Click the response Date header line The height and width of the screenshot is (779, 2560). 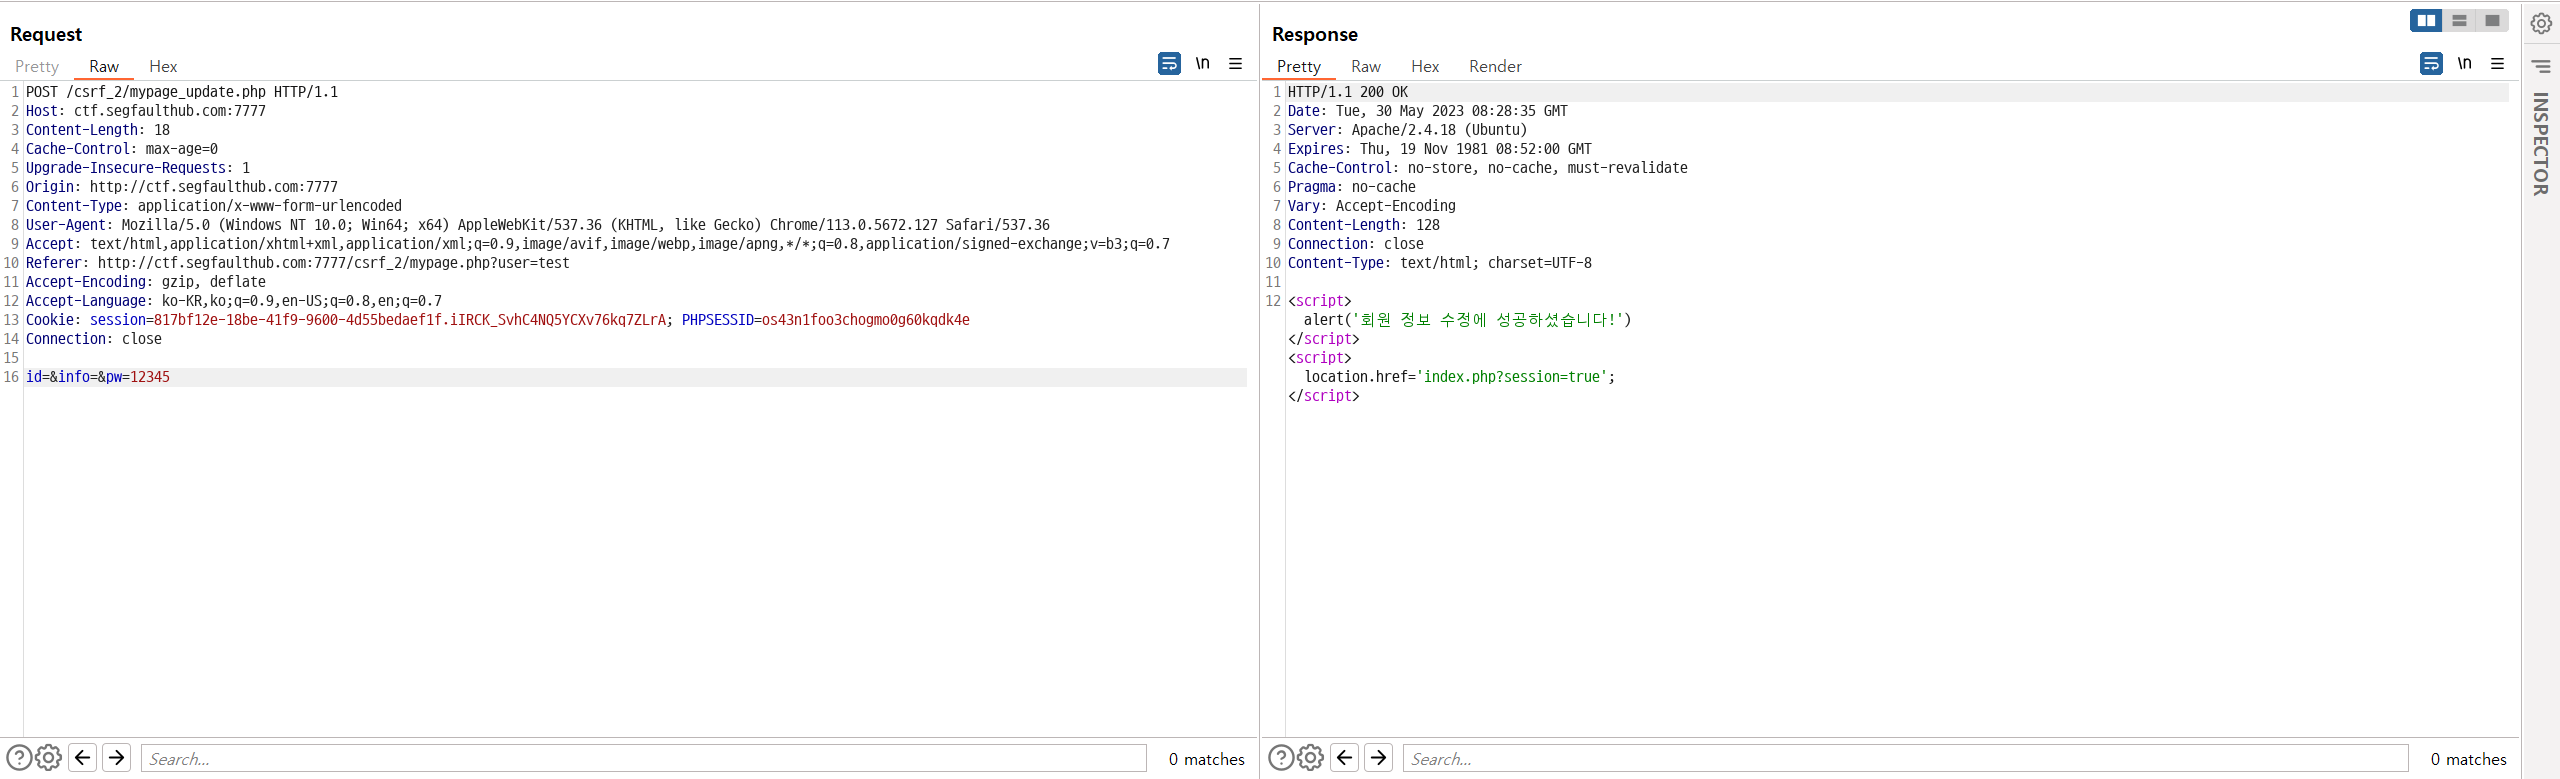(1428, 111)
